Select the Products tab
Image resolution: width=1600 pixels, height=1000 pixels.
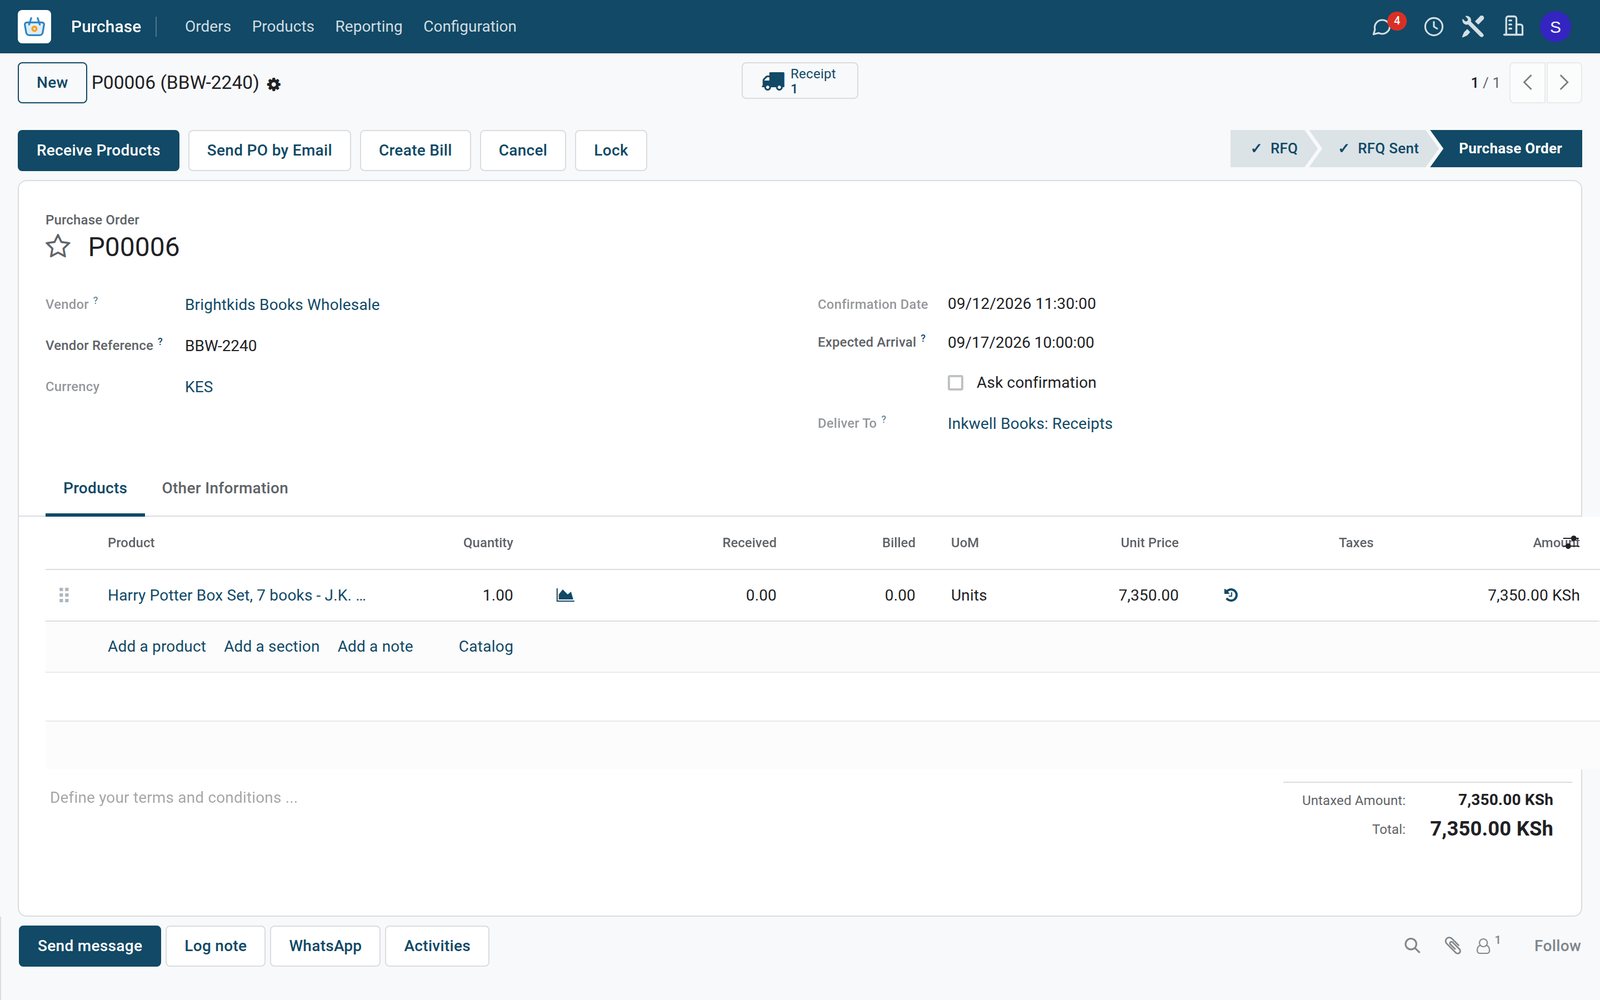pyautogui.click(x=95, y=488)
